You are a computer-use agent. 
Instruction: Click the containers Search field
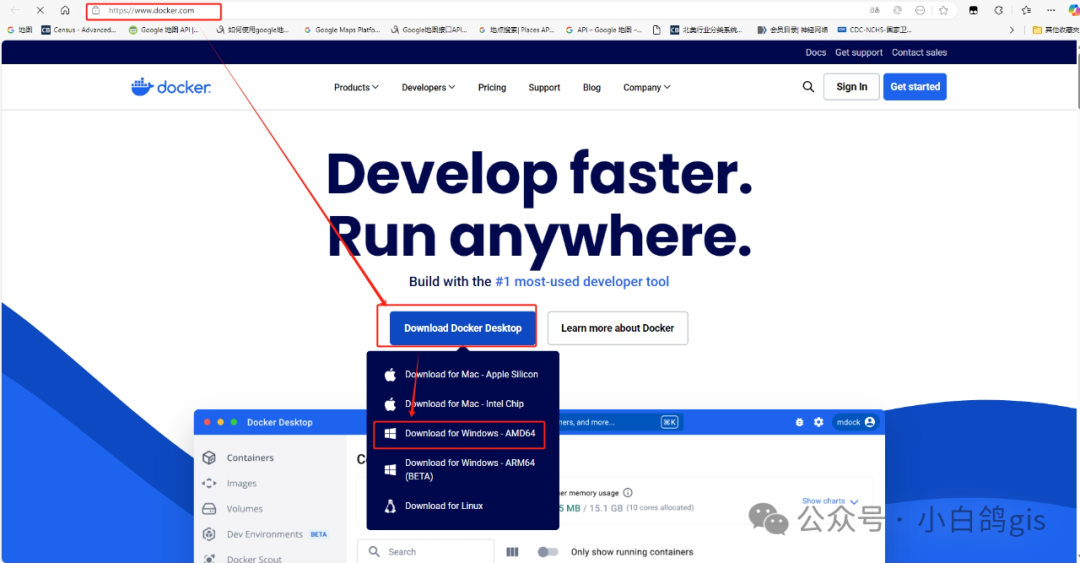[x=425, y=551]
